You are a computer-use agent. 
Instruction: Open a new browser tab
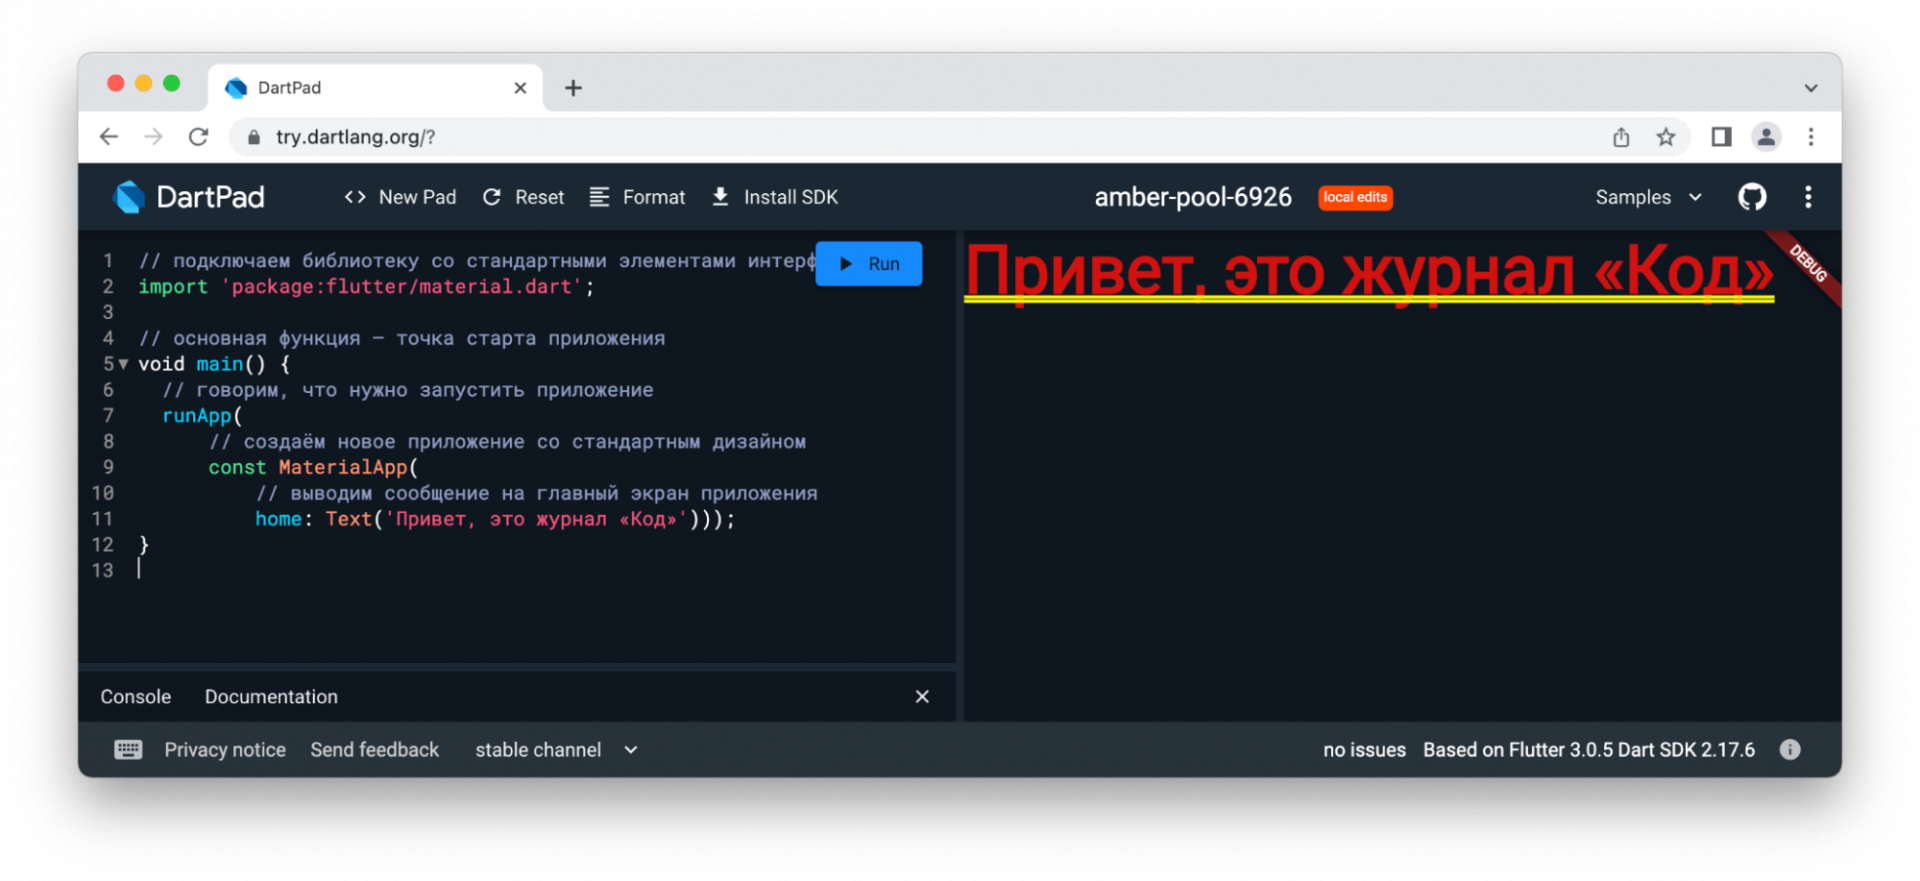click(x=573, y=88)
